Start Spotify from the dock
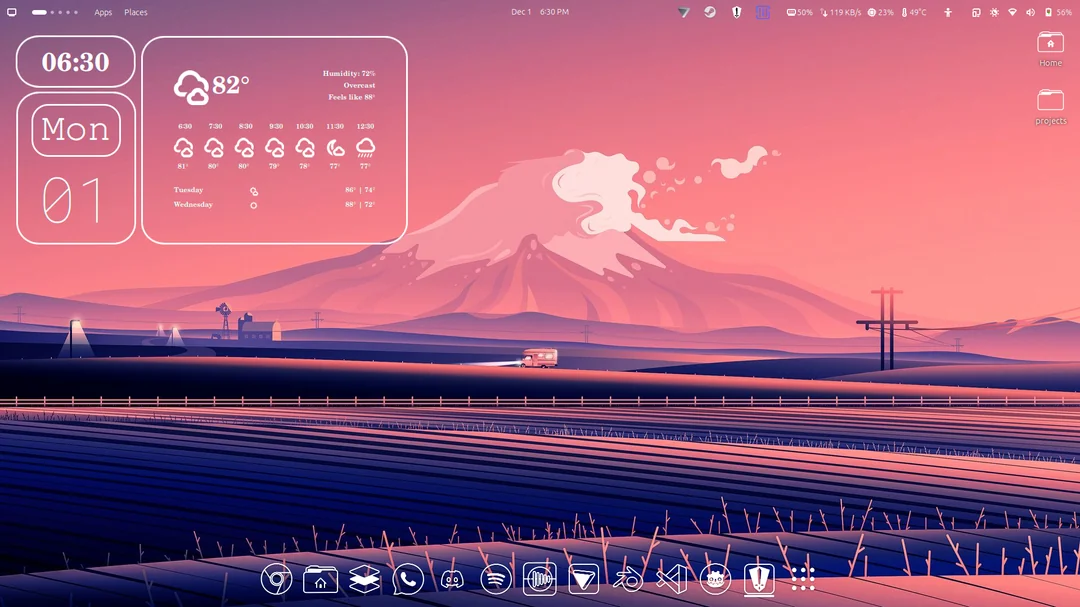The image size is (1080, 607). click(x=494, y=578)
